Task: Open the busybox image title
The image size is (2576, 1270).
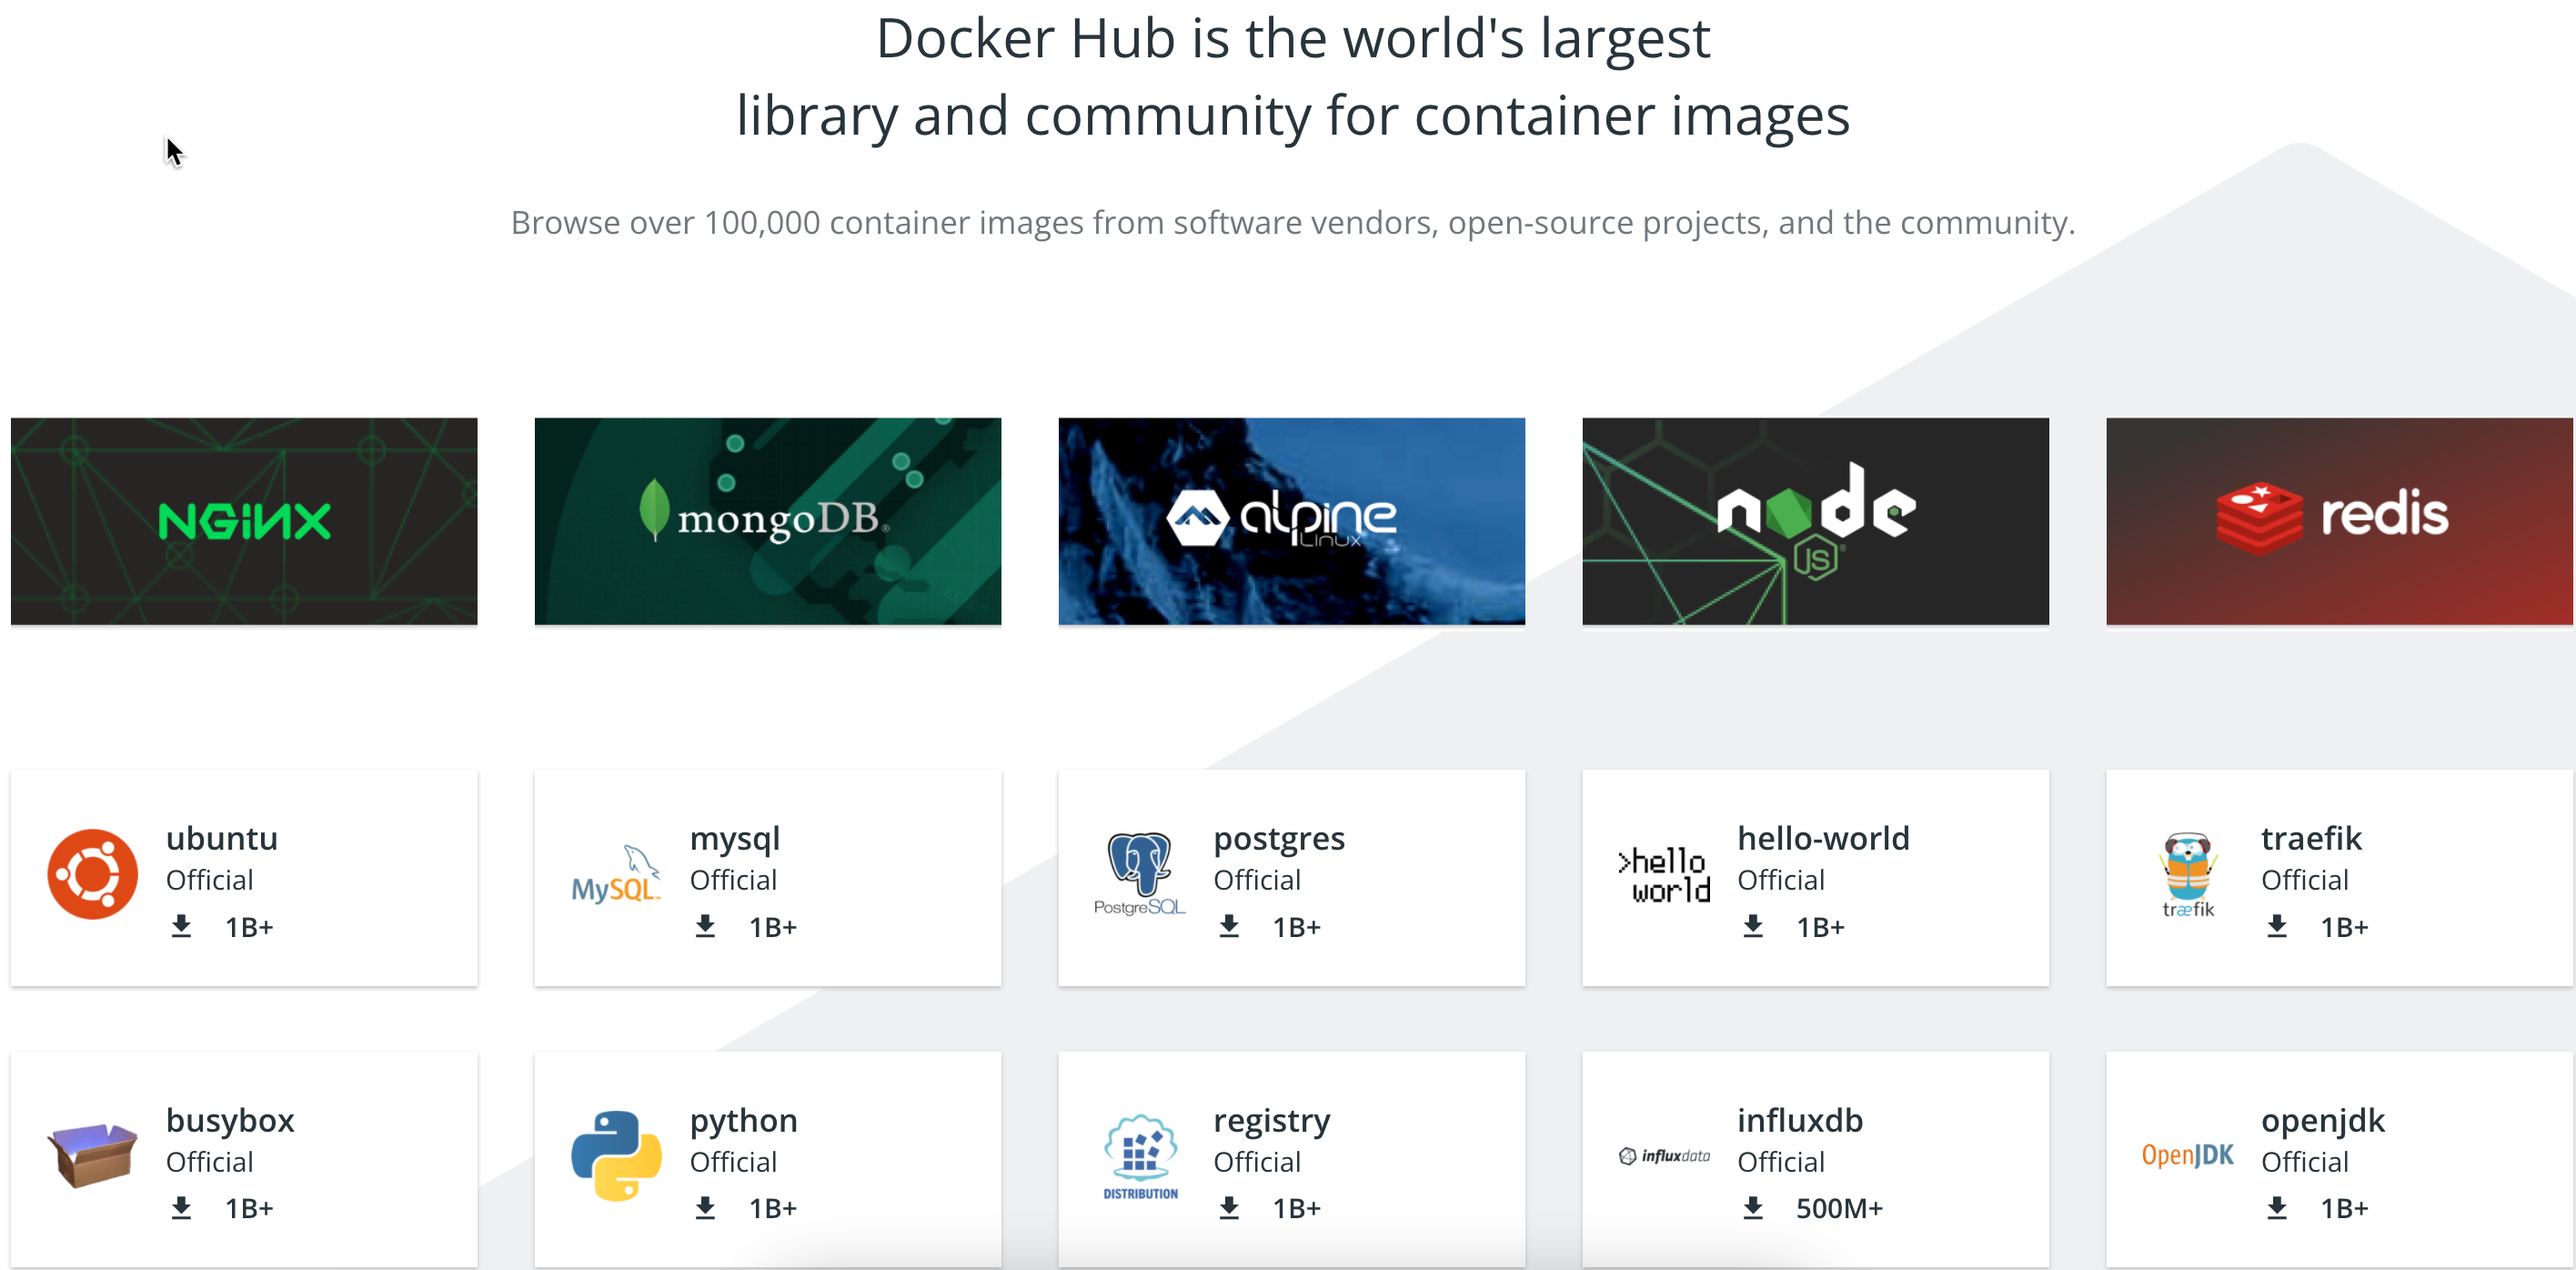Action: pos(230,1121)
